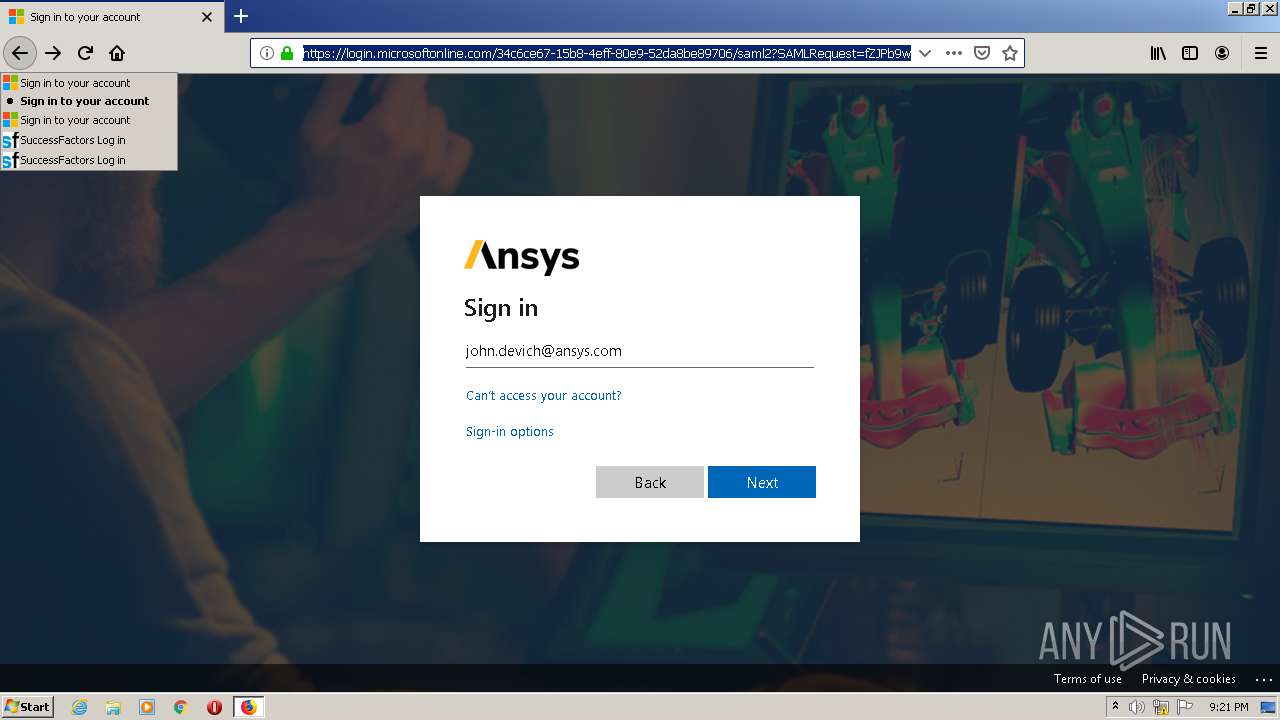Image resolution: width=1280 pixels, height=720 pixels.
Task: Launch Internet Explorer from taskbar
Action: 80,707
